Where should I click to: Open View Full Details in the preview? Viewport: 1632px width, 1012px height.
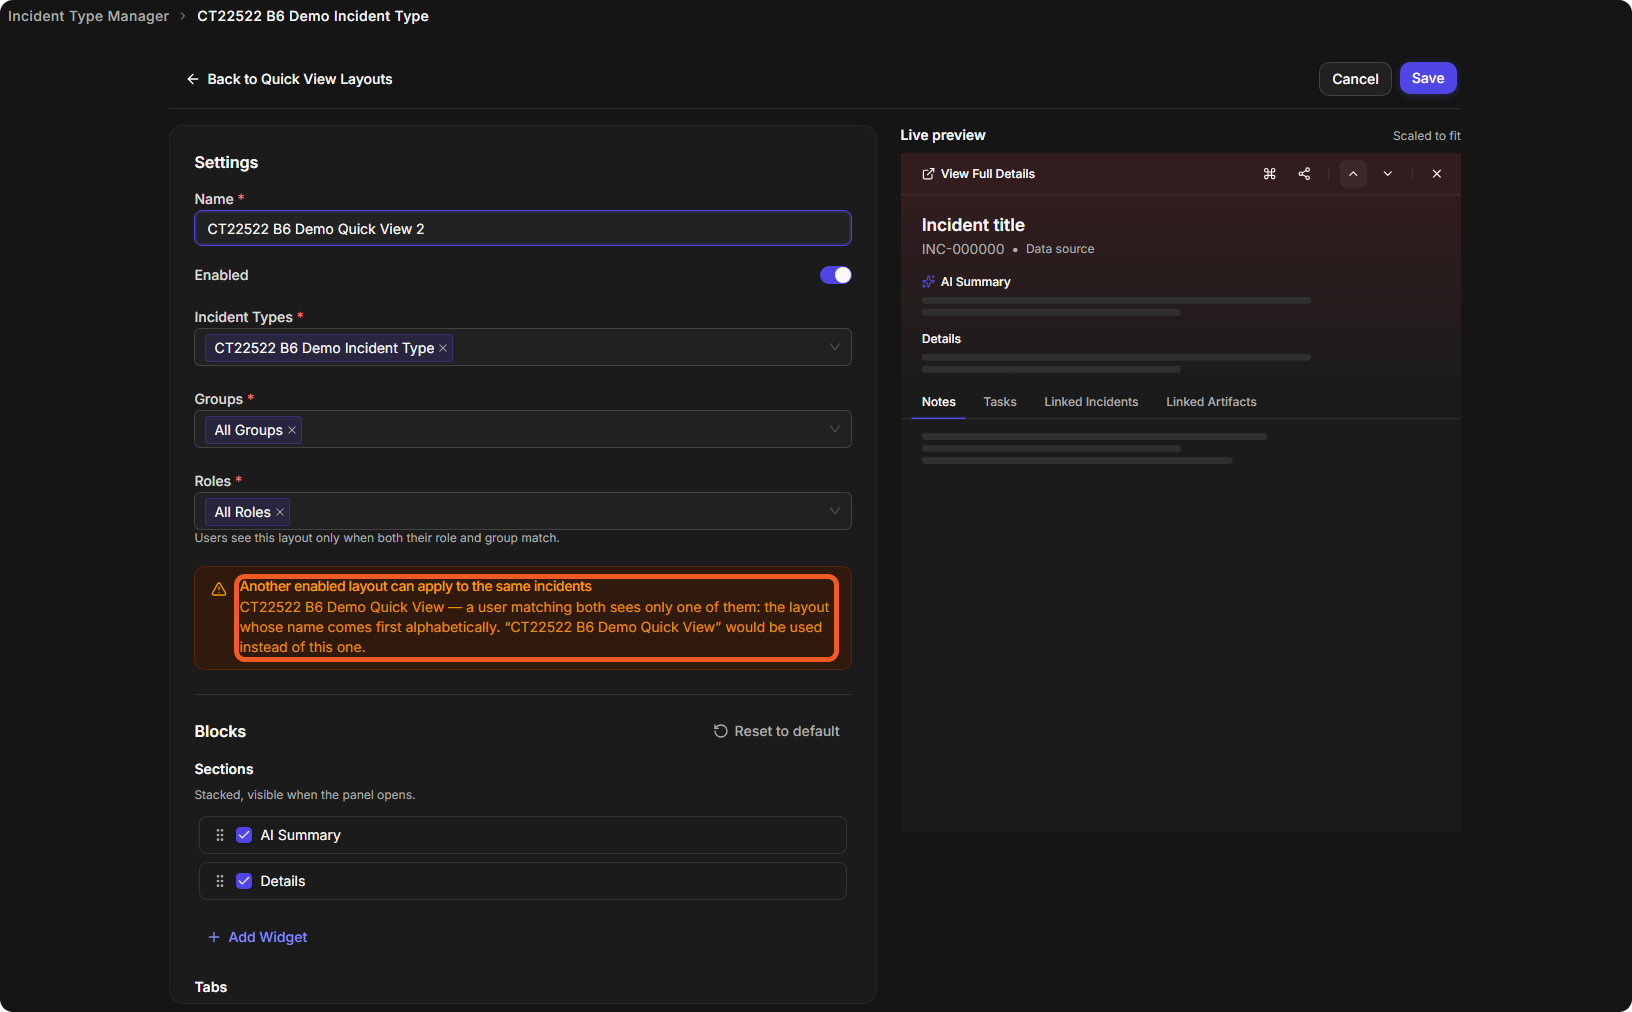point(978,174)
